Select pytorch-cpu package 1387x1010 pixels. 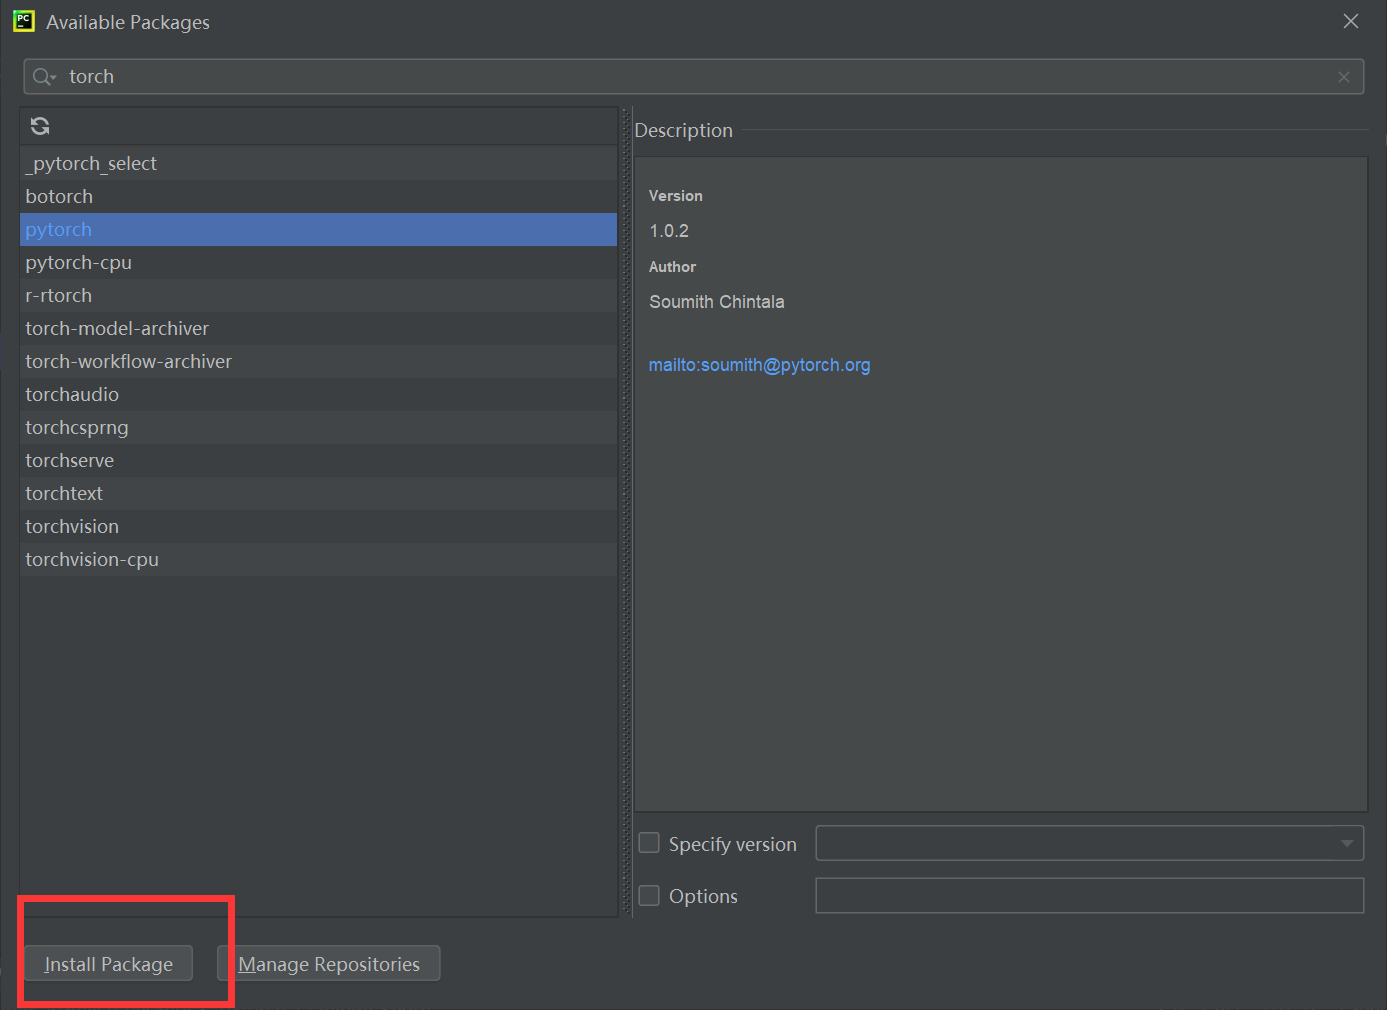[318, 262]
